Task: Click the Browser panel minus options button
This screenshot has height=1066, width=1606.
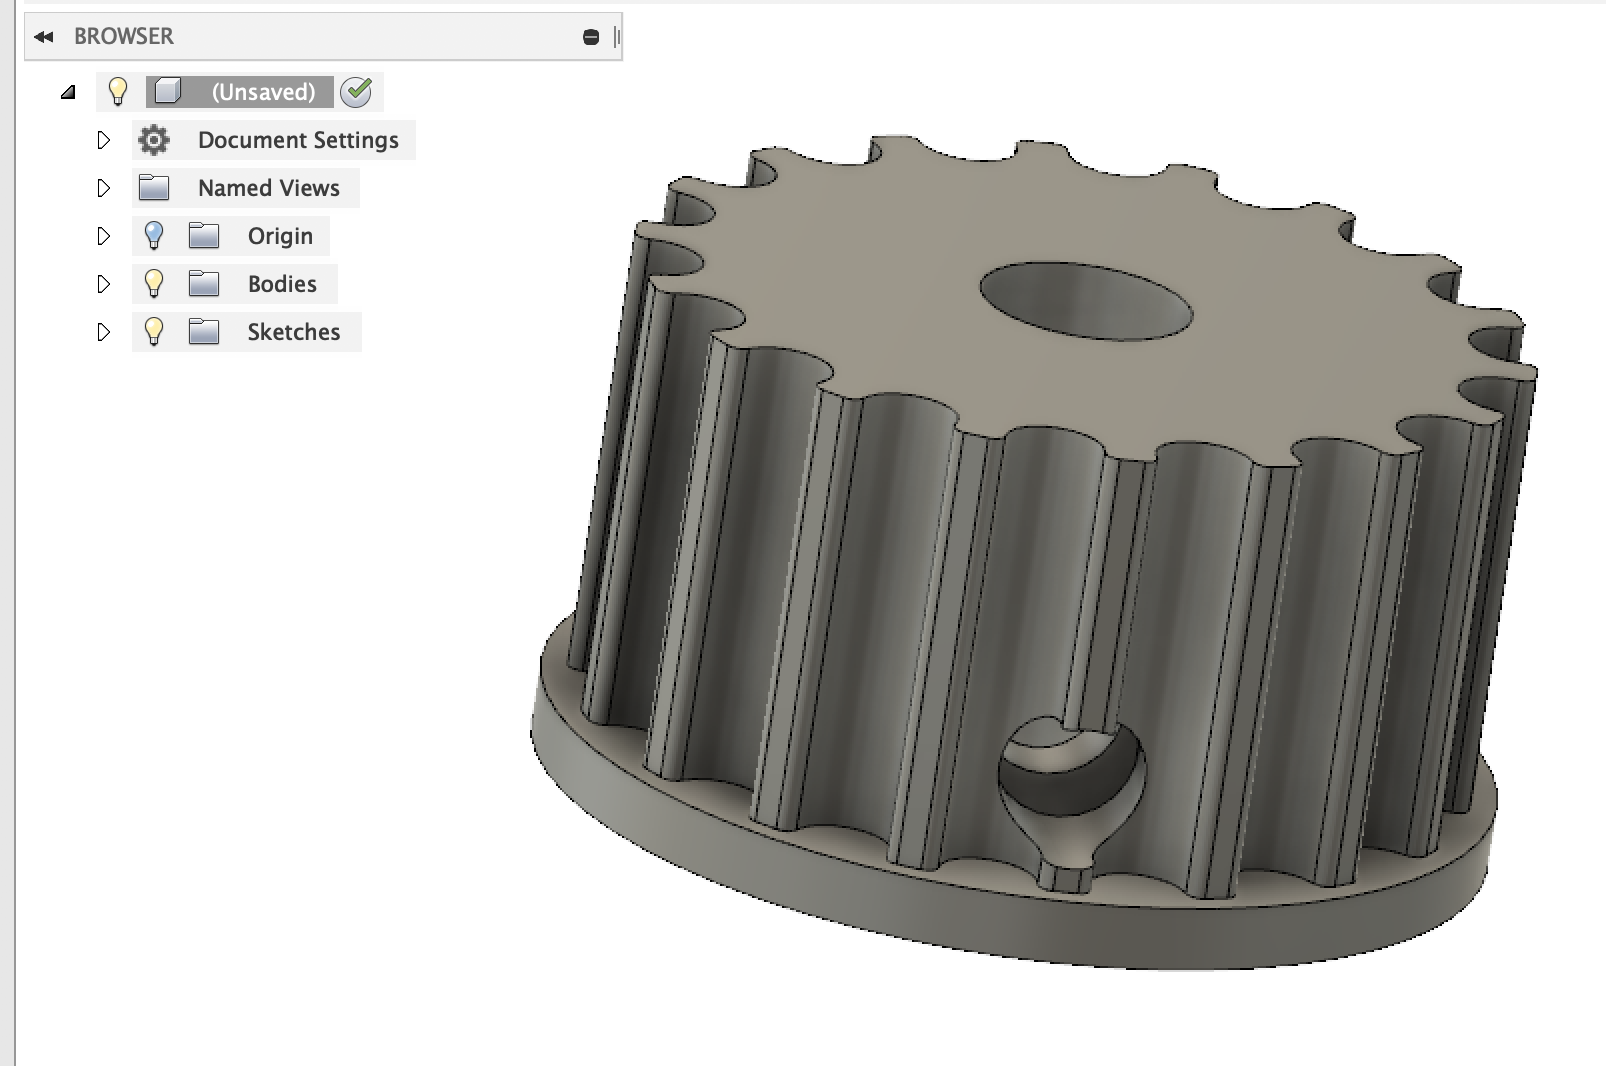Action: 591,37
